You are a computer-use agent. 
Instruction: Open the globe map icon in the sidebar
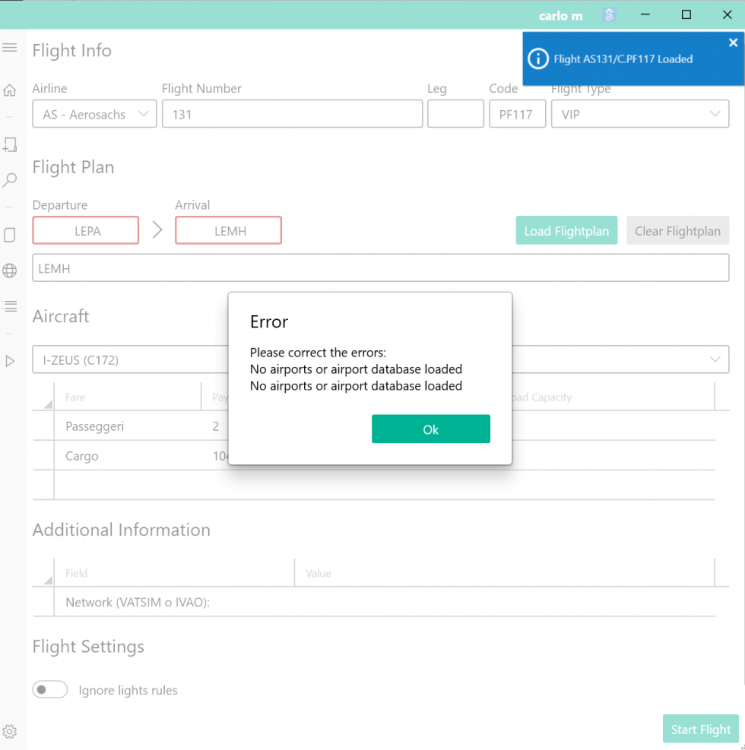tap(10, 270)
